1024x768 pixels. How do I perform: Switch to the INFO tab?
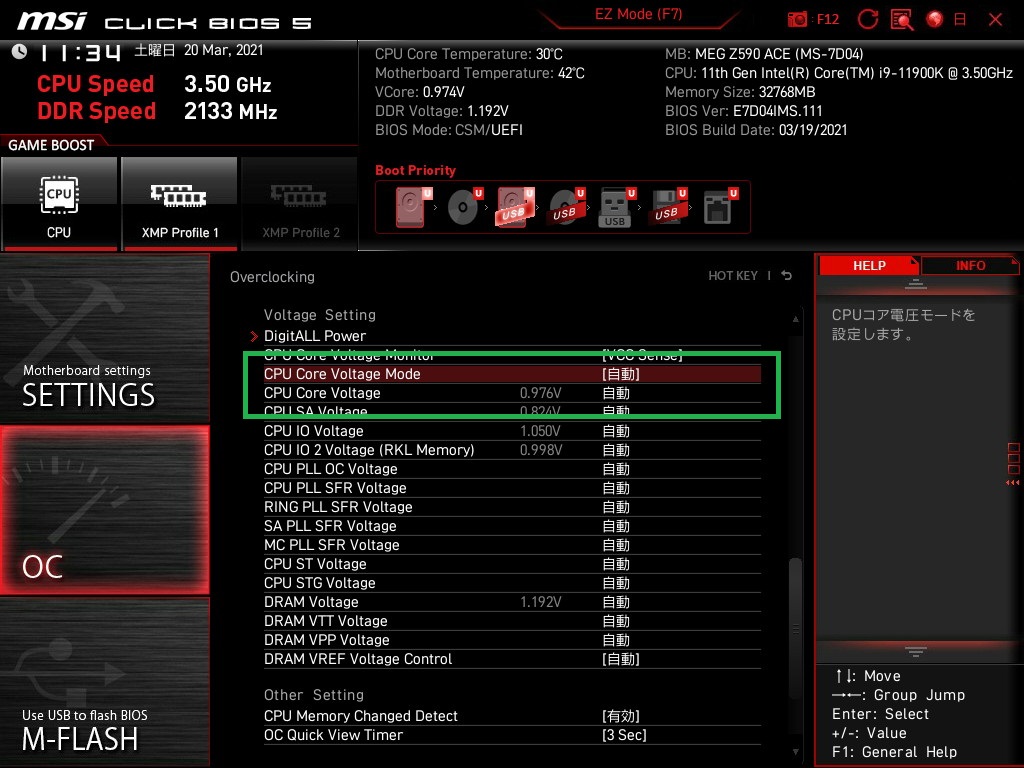pos(970,266)
